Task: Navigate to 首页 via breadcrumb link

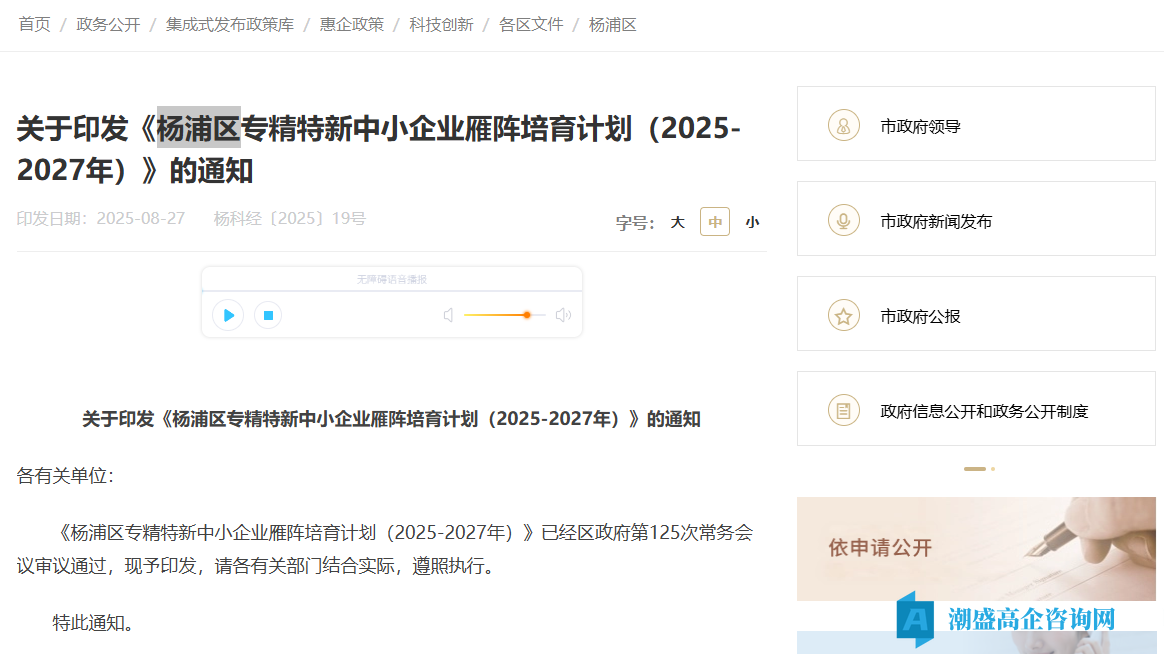Action: (34, 24)
